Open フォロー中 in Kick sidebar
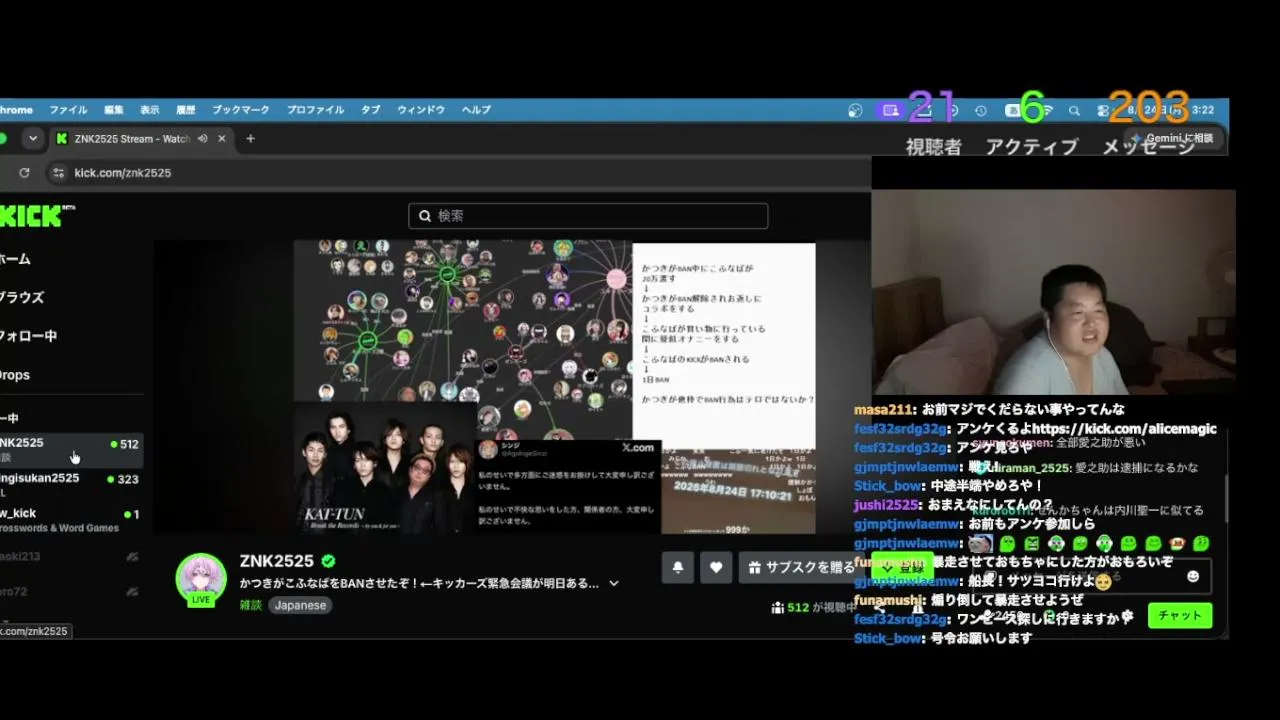This screenshot has width=1280, height=720. point(28,337)
